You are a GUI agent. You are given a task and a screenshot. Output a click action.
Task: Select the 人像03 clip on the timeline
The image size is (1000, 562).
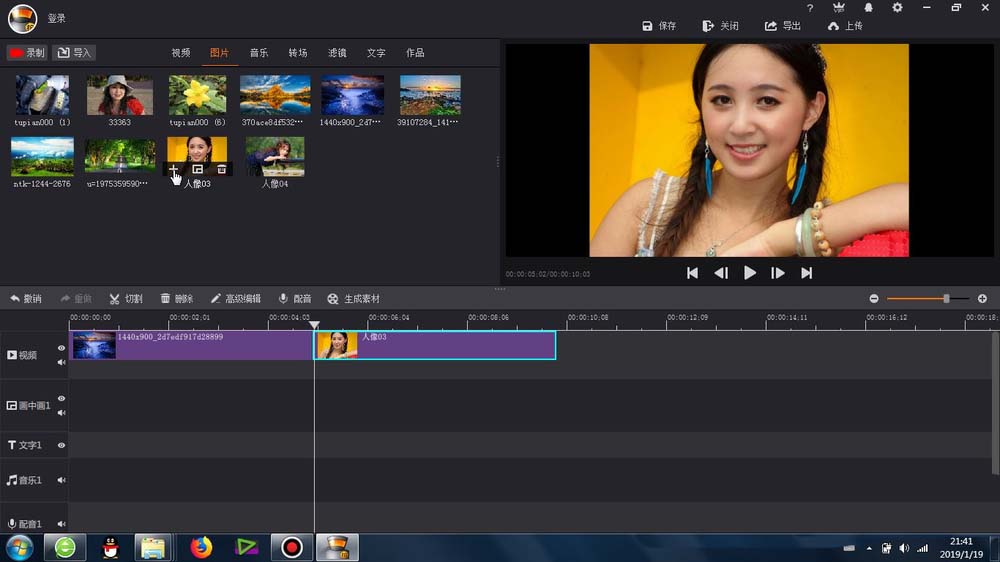coord(434,345)
